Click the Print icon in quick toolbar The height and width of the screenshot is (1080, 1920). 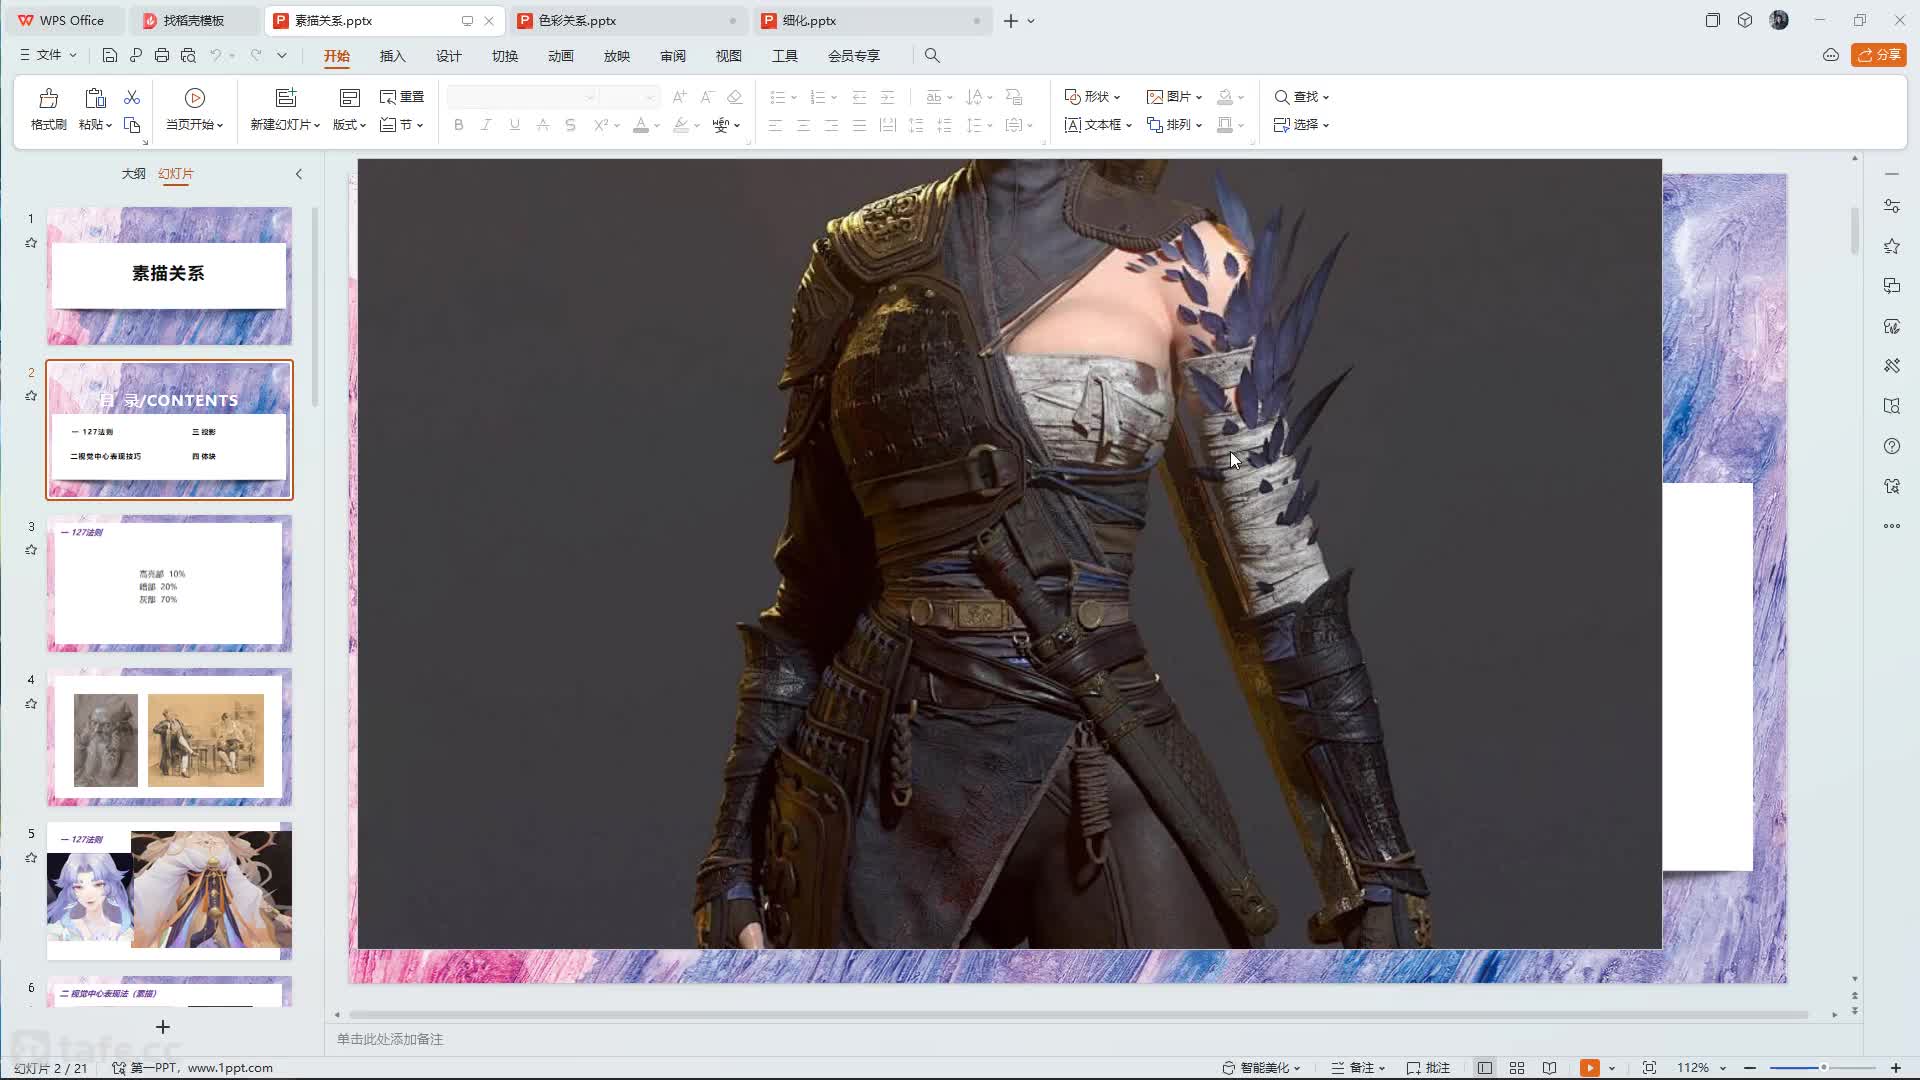coord(162,56)
